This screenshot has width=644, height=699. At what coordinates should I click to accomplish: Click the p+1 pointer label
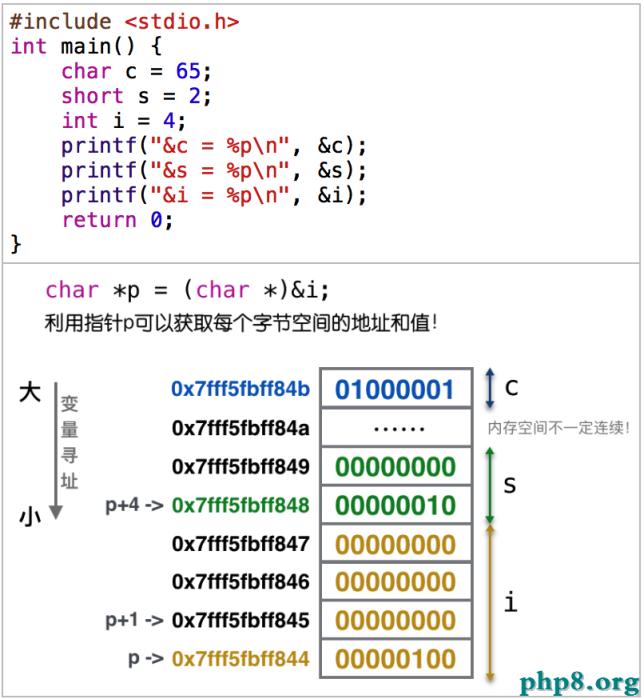[x=134, y=621]
